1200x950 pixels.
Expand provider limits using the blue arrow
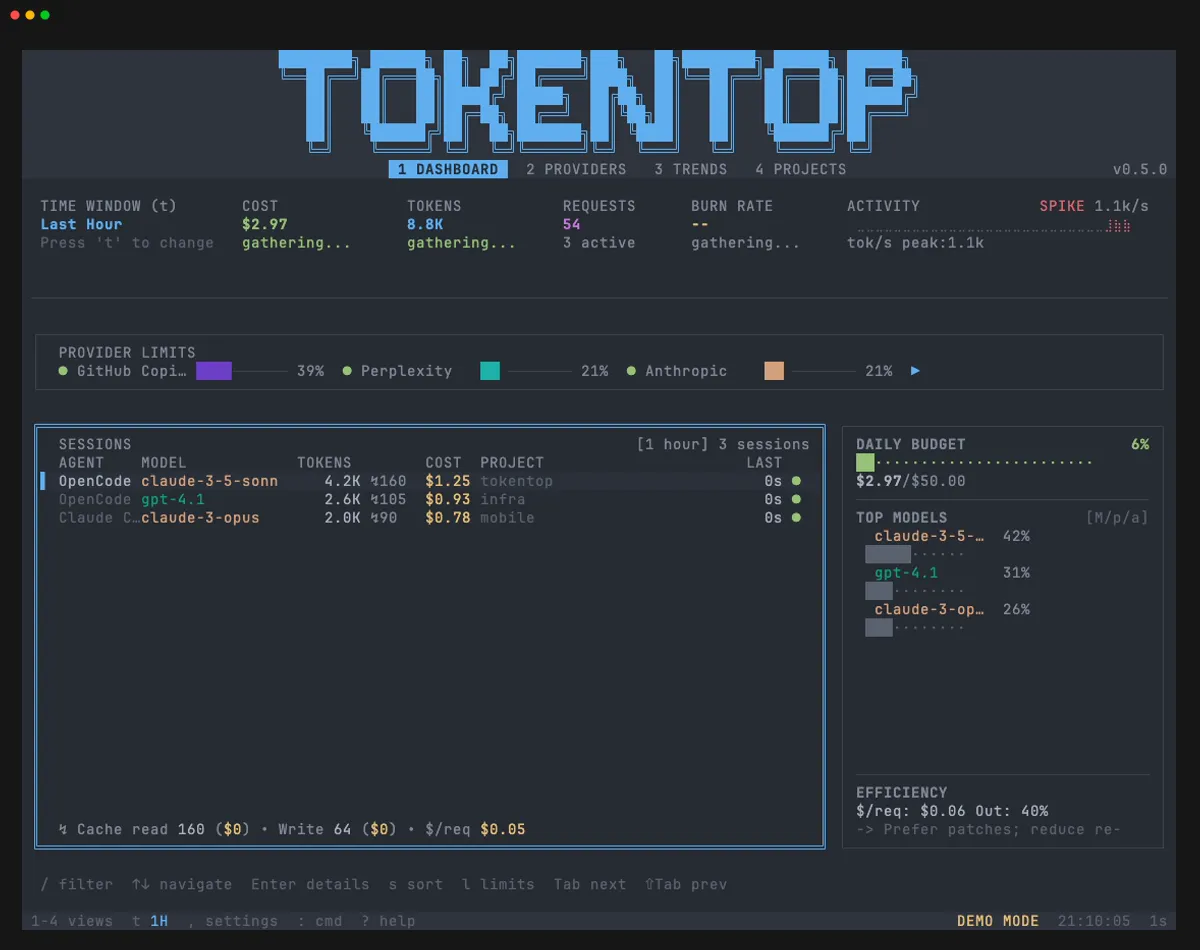pyautogui.click(x=915, y=370)
